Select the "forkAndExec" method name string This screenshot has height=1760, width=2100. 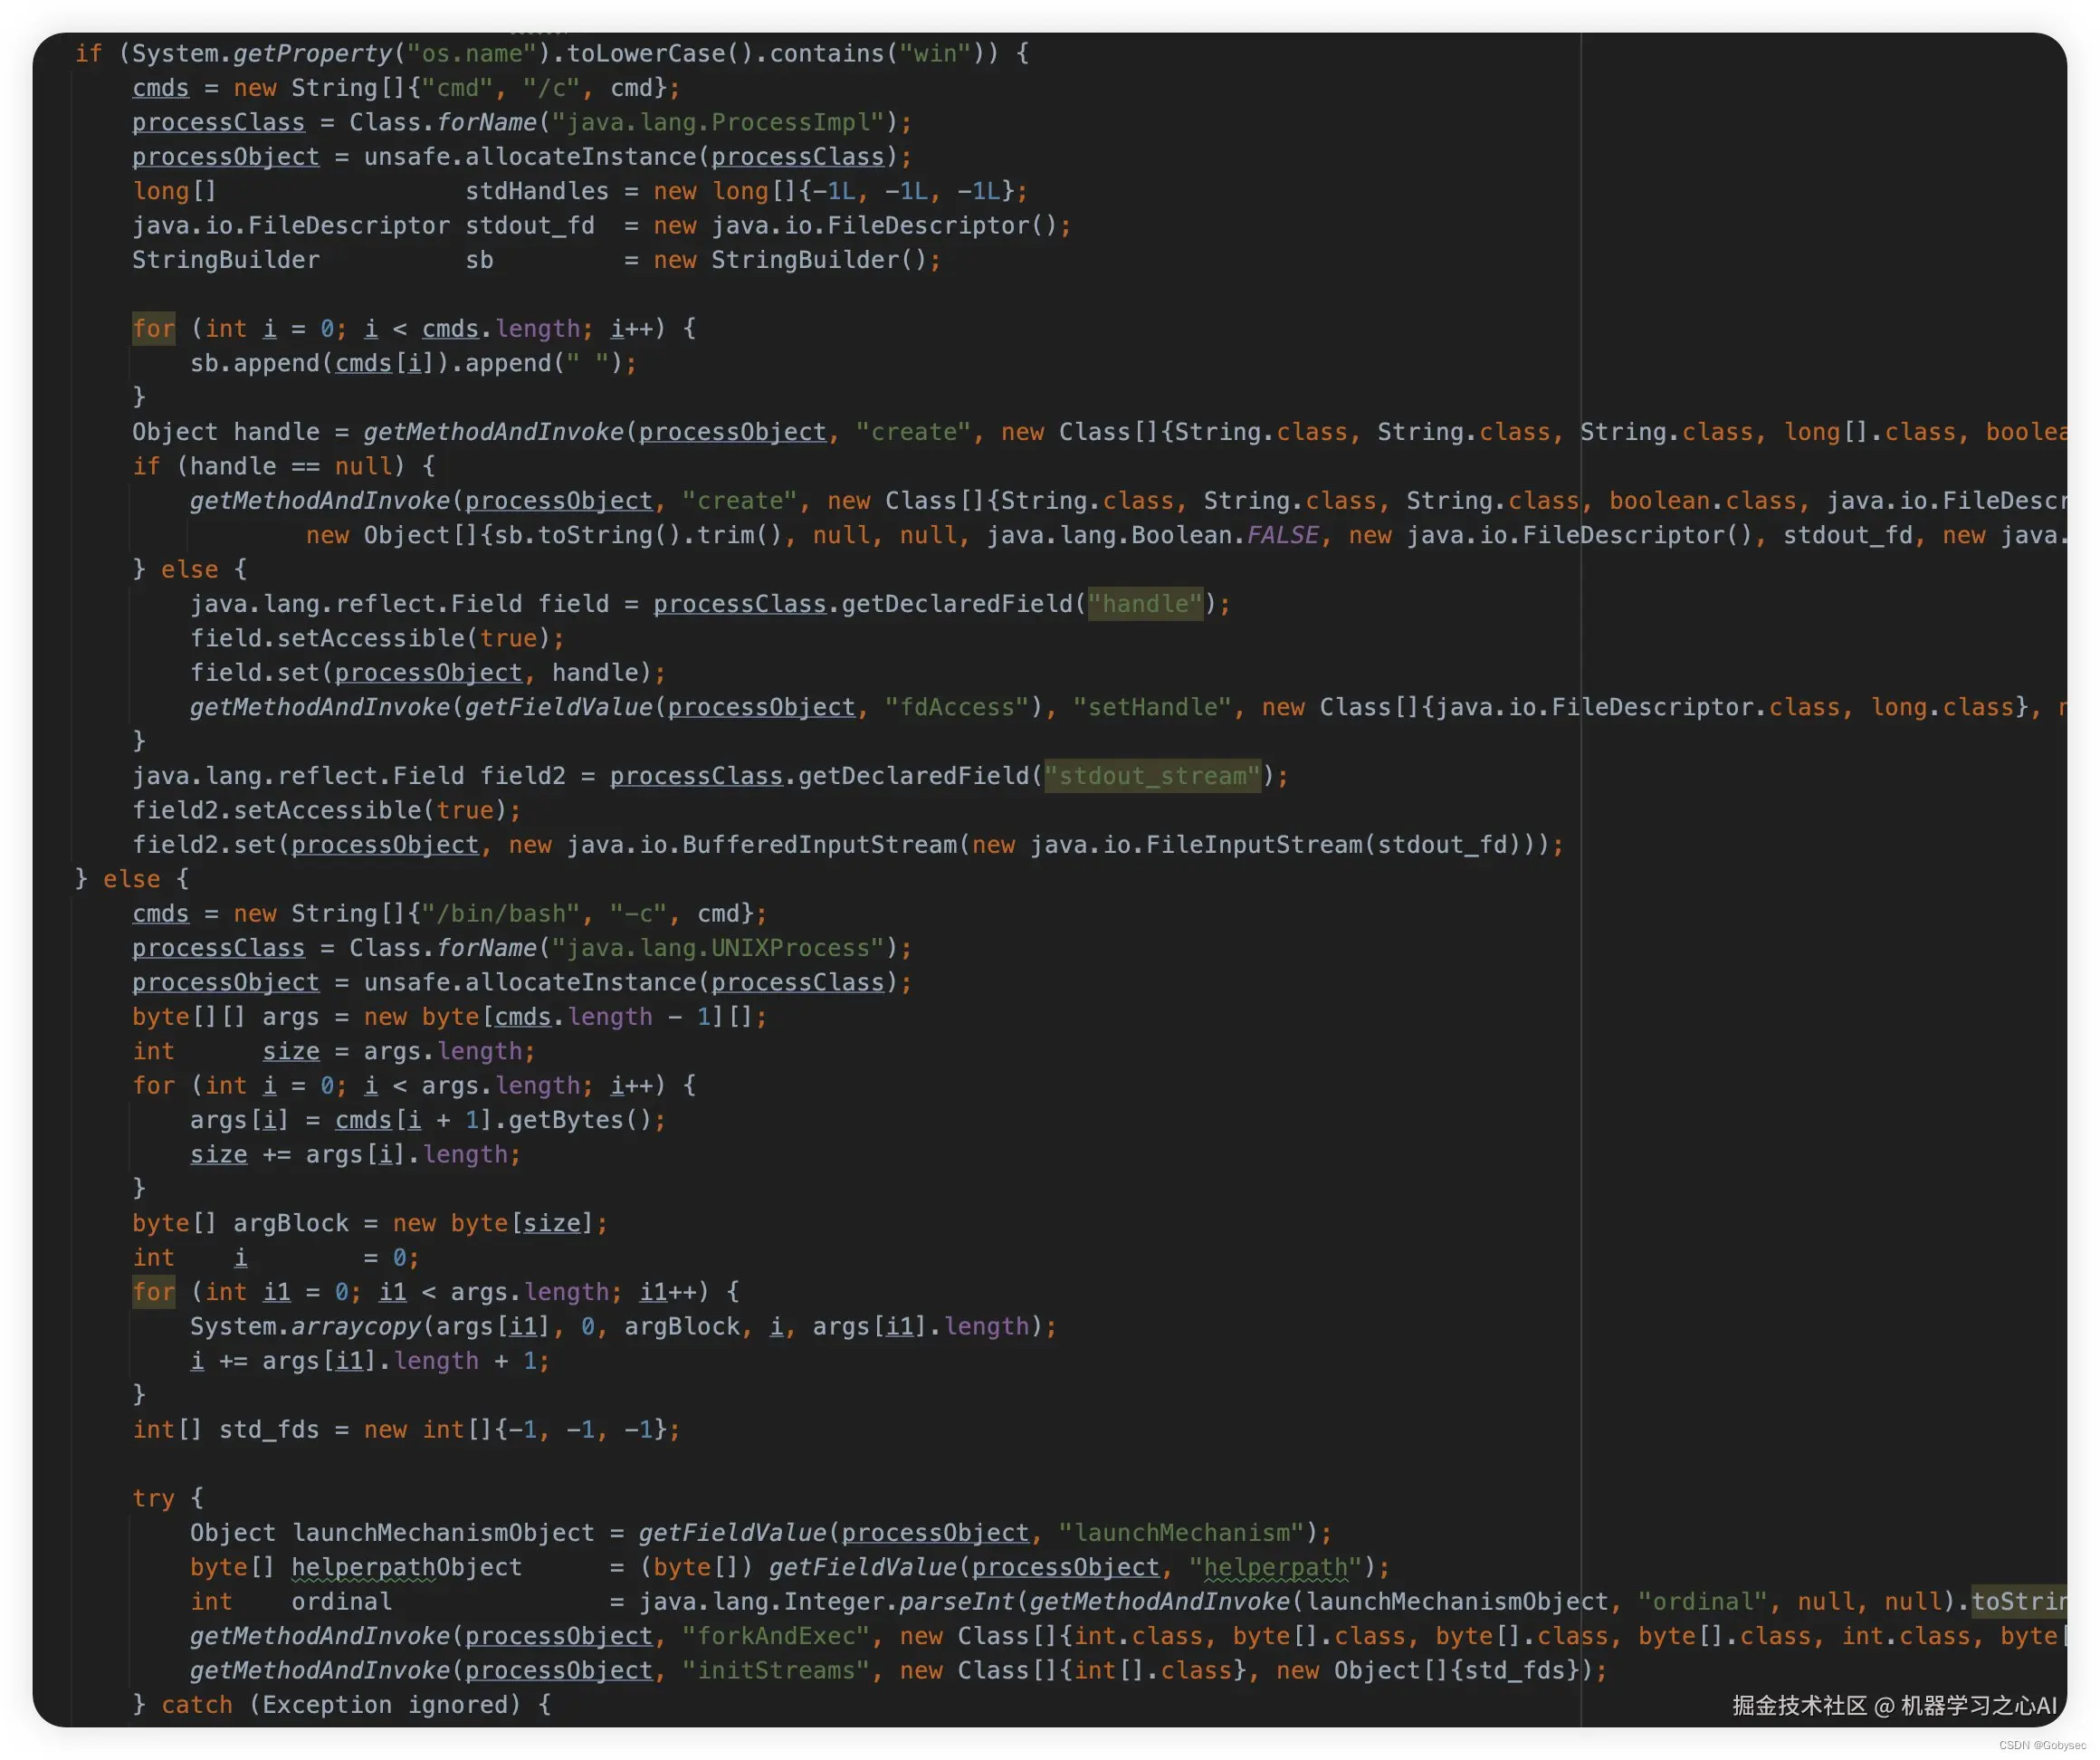point(775,1636)
